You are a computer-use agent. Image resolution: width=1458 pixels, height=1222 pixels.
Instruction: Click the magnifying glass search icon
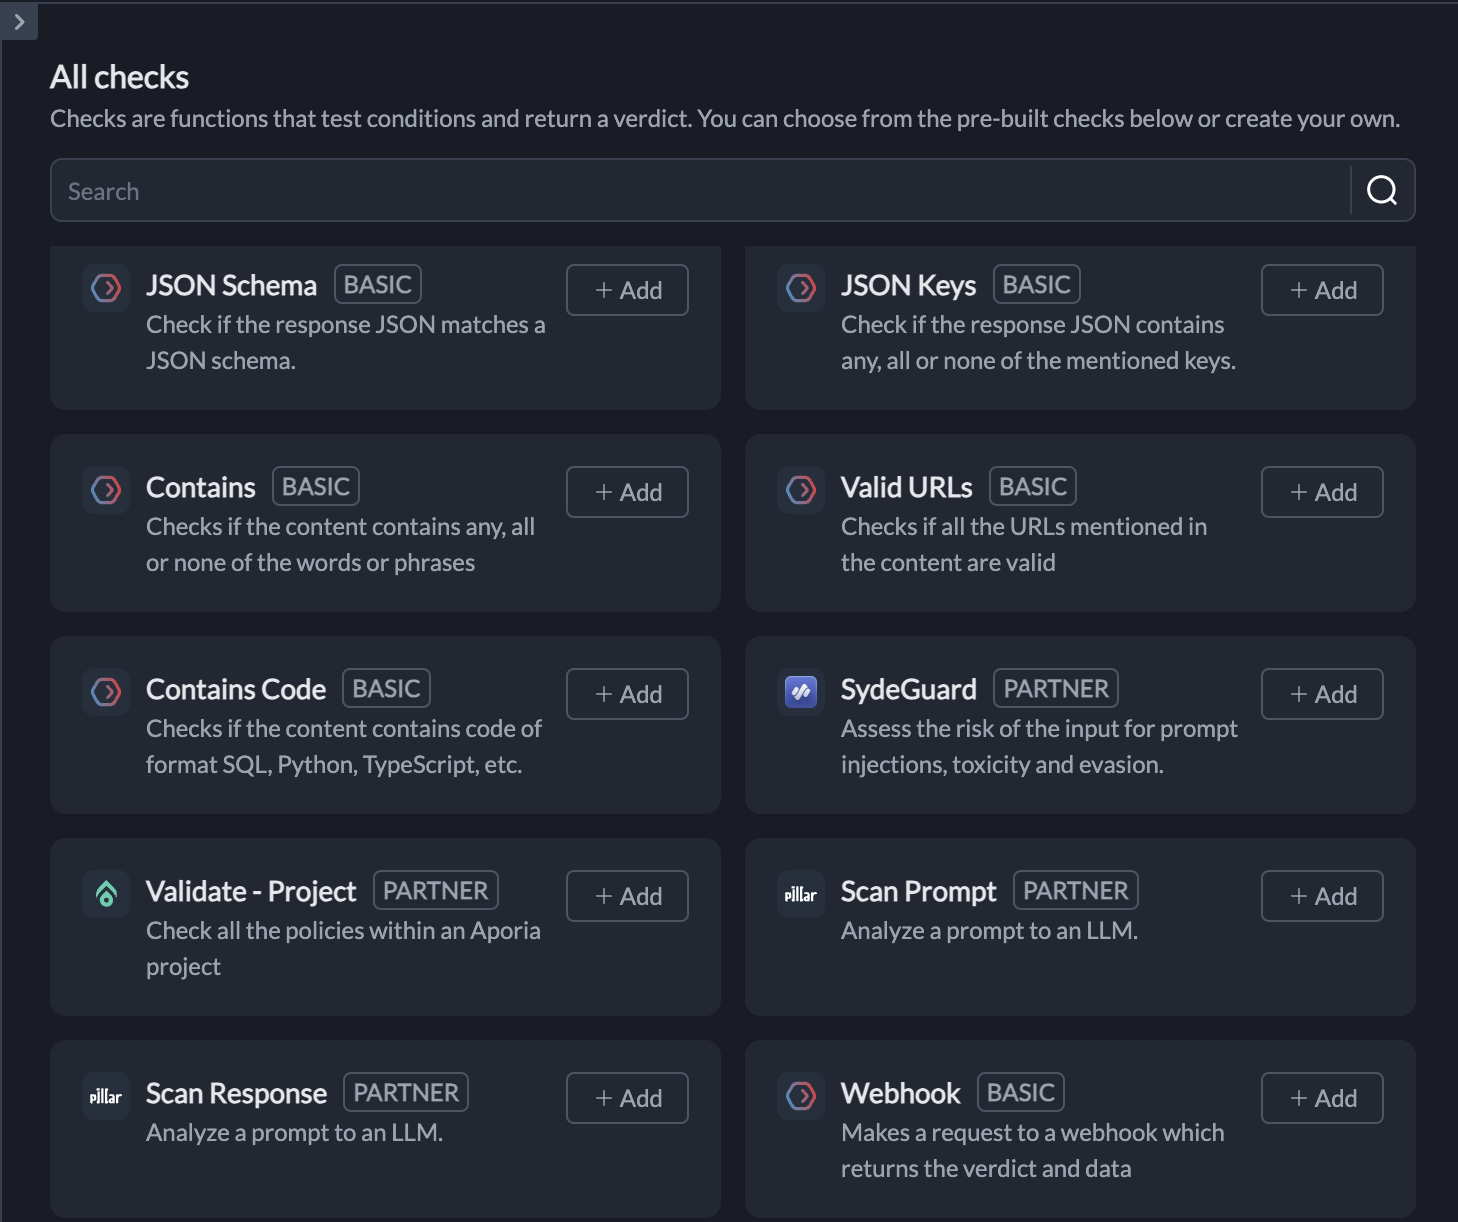[x=1382, y=190]
